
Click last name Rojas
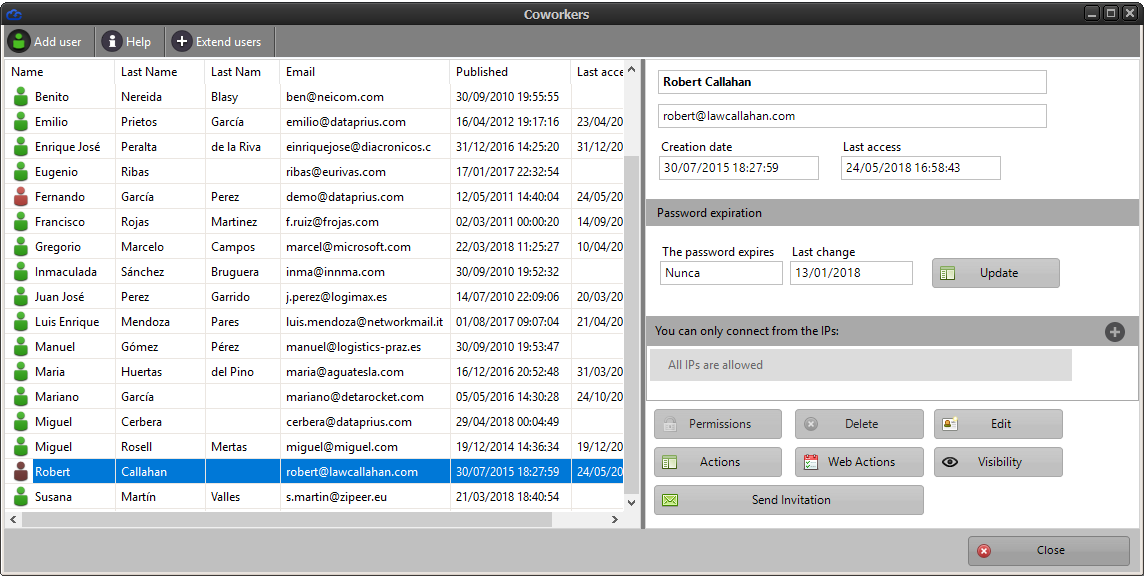pos(135,222)
